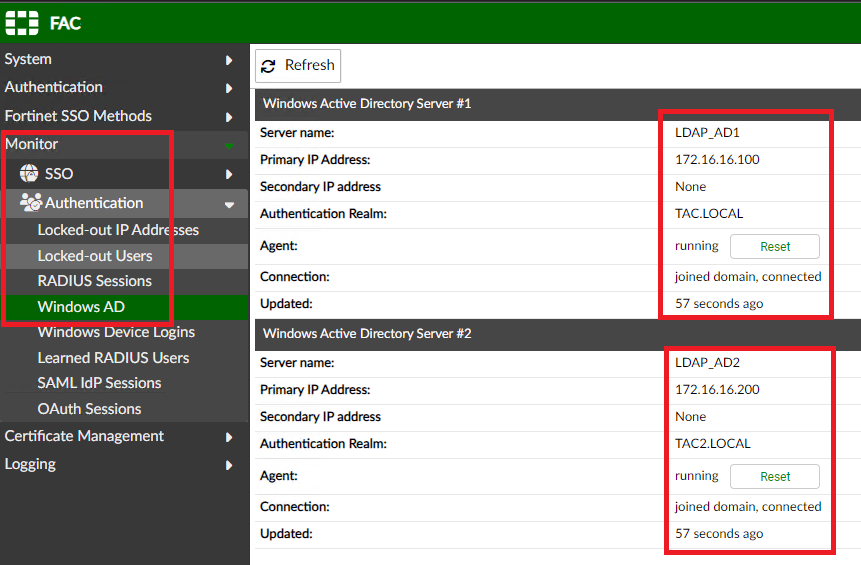
Task: Click Server #1 Secondary IP None value
Action: [x=690, y=187]
